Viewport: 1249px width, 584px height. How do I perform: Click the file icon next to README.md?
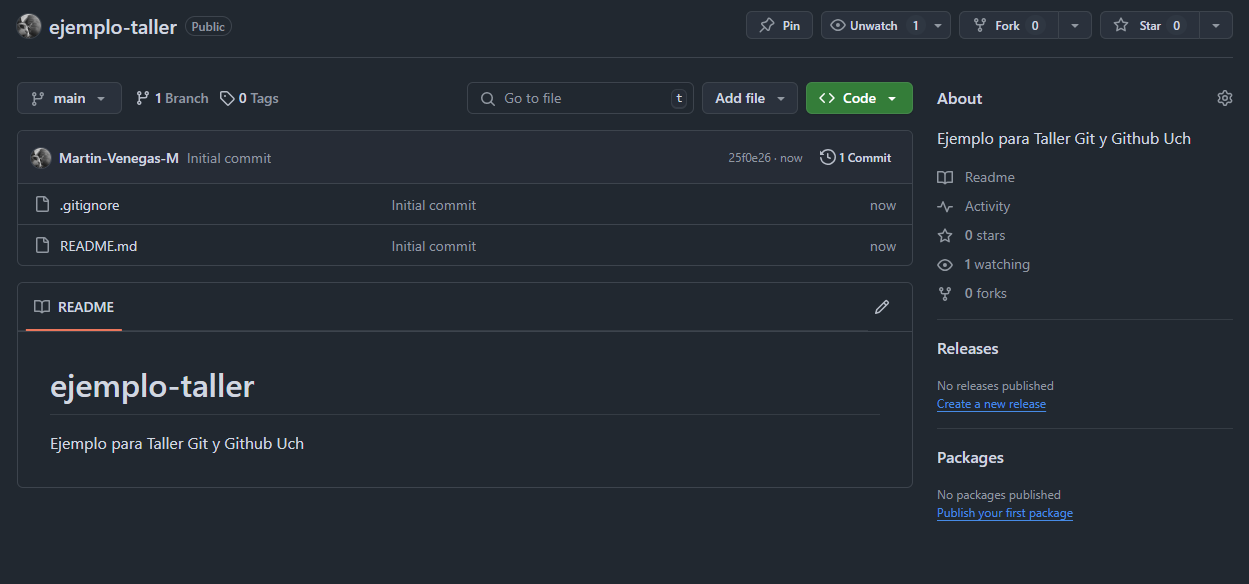point(42,246)
